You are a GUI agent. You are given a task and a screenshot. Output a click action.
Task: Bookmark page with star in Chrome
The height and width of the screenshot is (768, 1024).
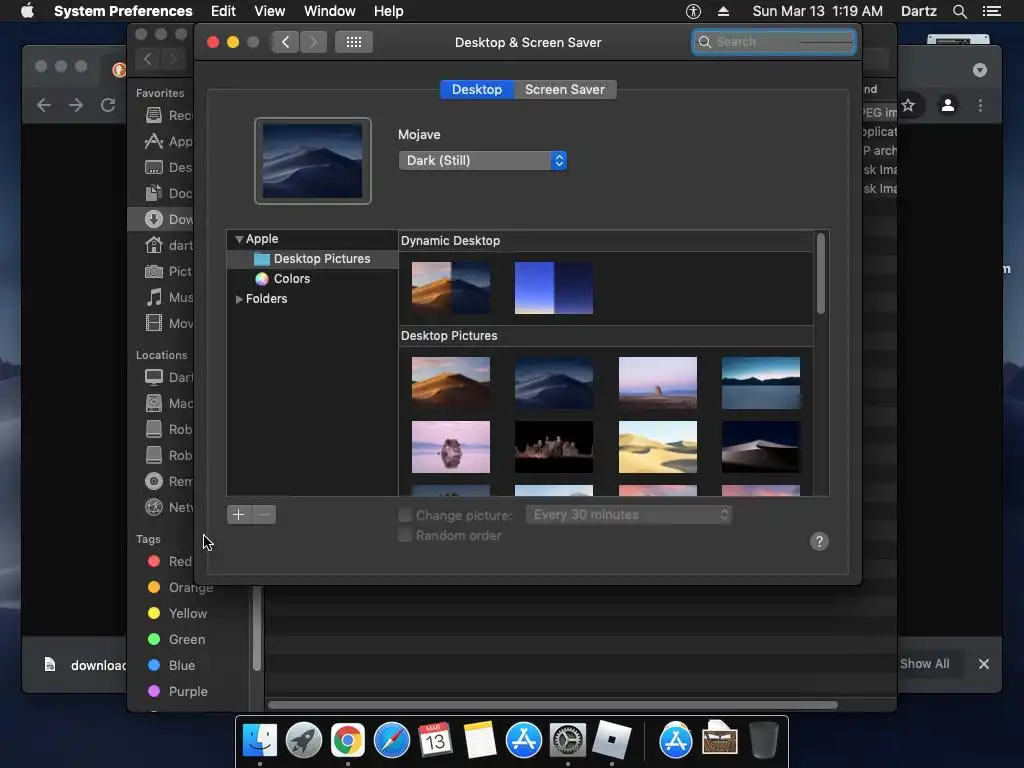tap(908, 105)
